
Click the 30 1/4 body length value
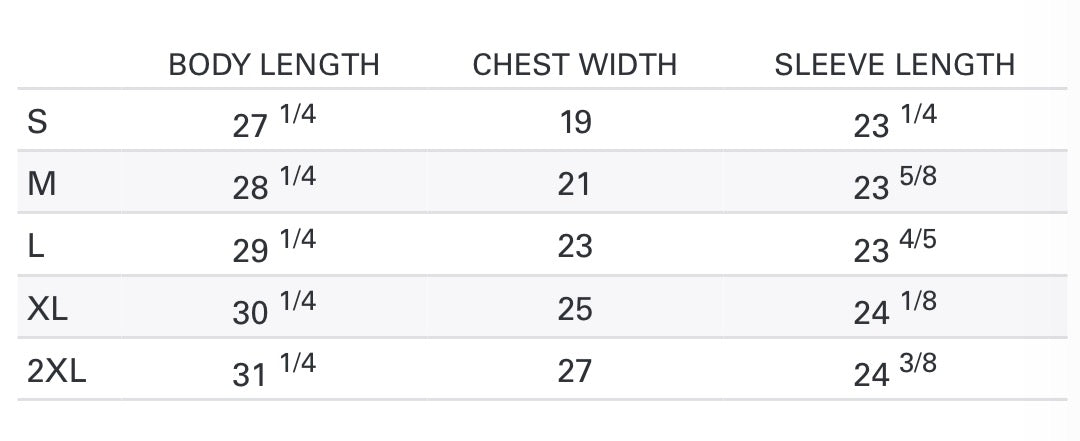coord(274,307)
